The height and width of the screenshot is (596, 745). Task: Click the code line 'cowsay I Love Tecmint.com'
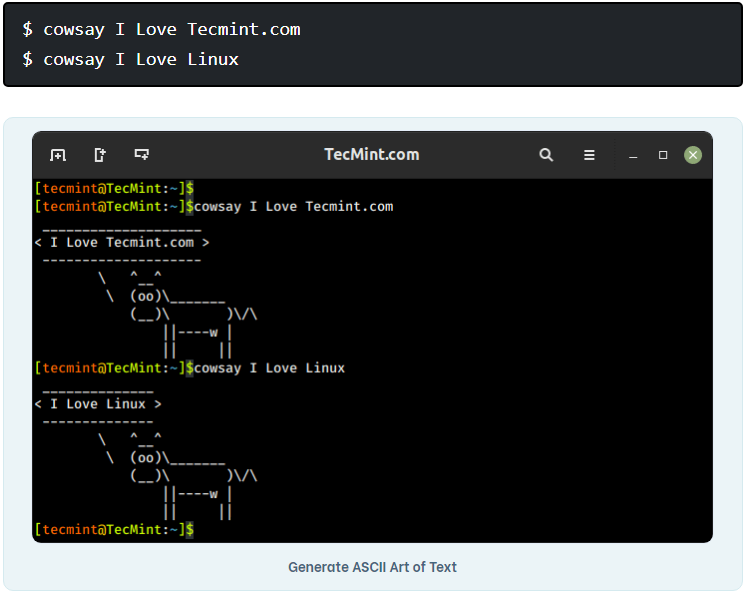pyautogui.click(x=171, y=29)
